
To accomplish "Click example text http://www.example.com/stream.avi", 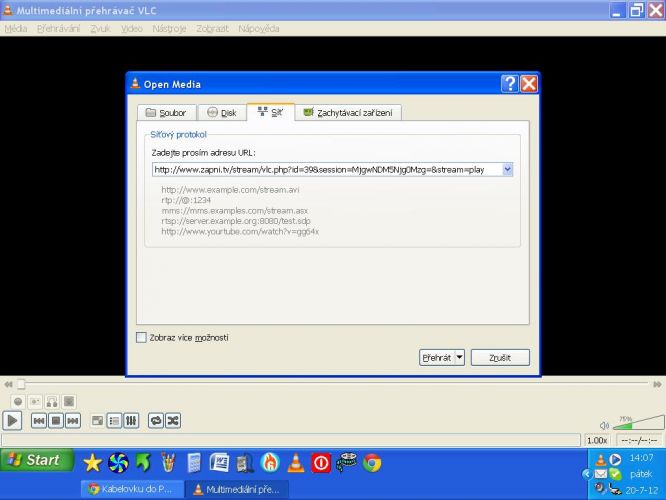I will (x=230, y=189).
